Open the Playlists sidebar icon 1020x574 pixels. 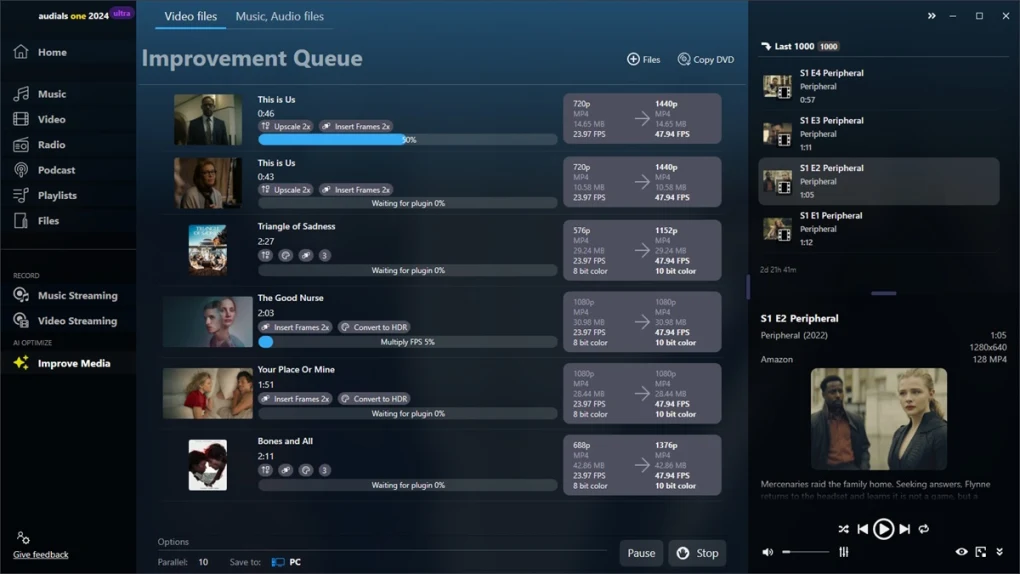[x=21, y=196]
